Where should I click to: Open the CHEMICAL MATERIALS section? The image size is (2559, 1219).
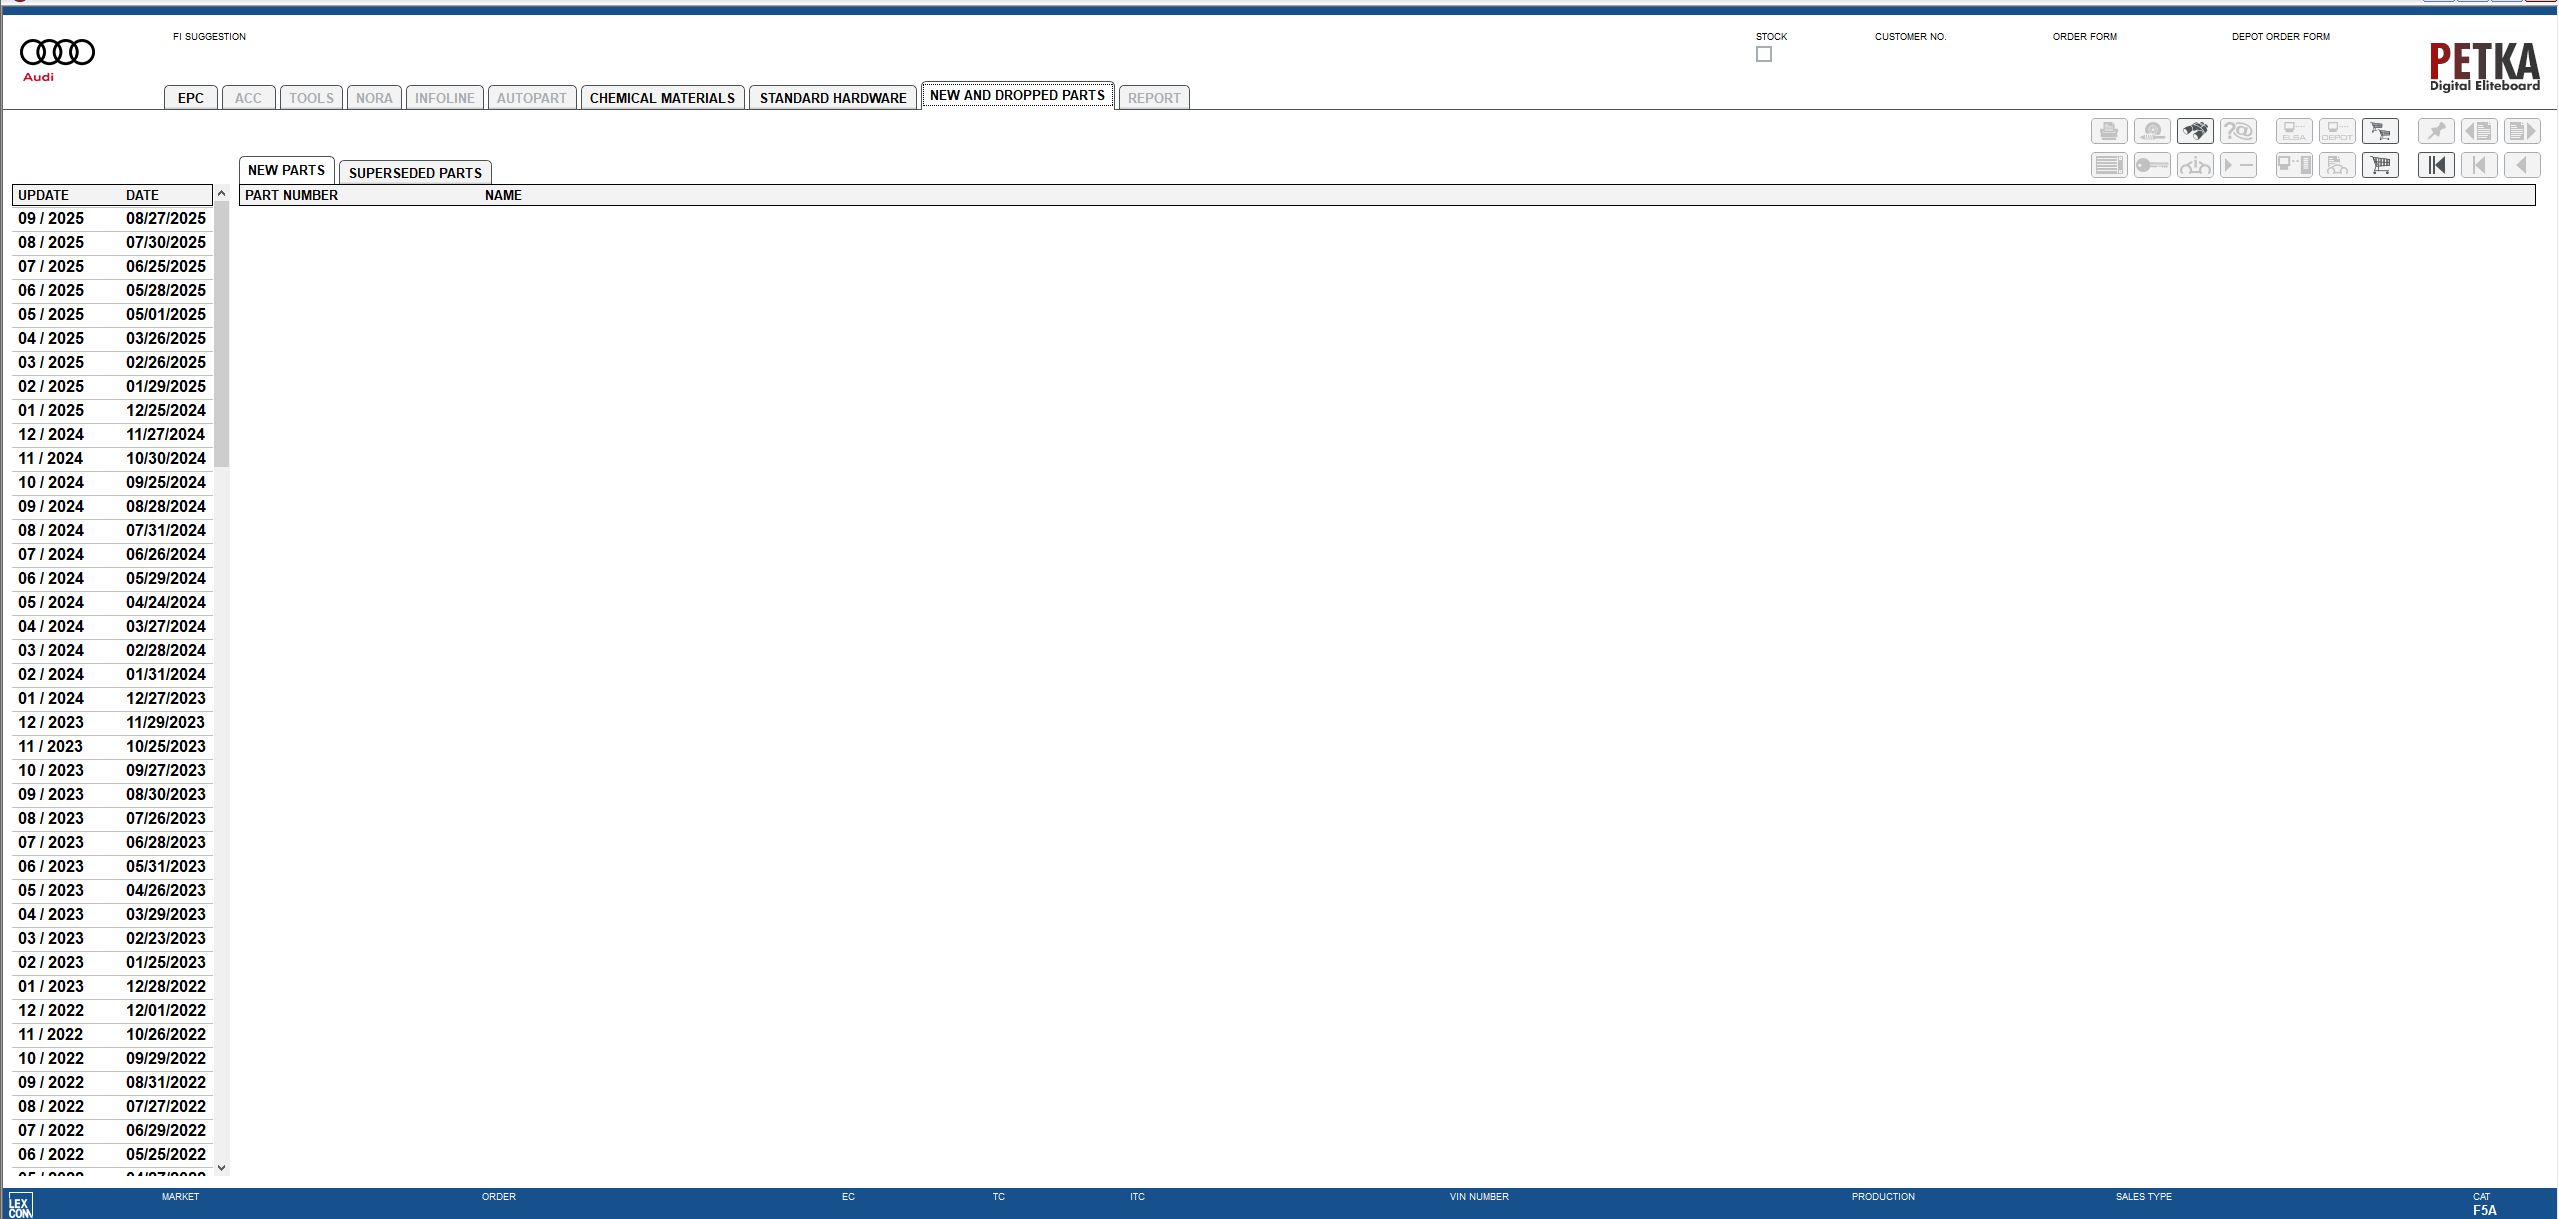coord(662,97)
